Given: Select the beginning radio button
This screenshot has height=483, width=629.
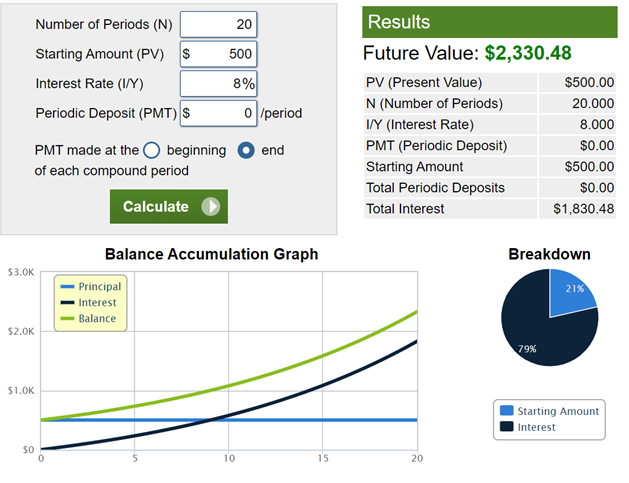Looking at the screenshot, I should point(152,151).
